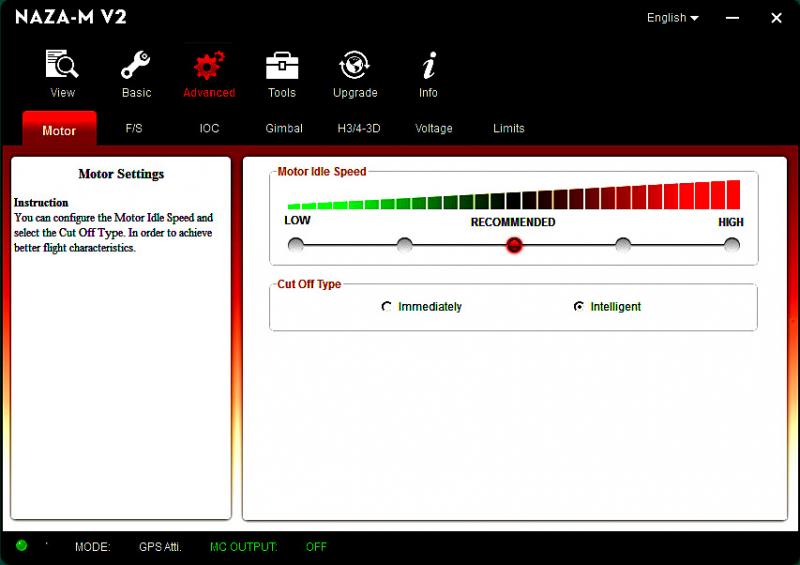Screen dimensions: 800x565
Task: Switch to the Voltage tab
Action: (434, 129)
